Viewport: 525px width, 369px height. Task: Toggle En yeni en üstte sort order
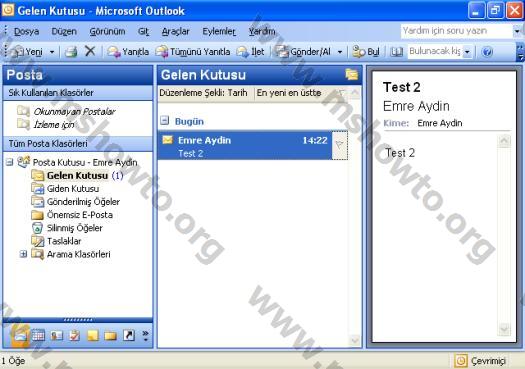tap(289, 93)
